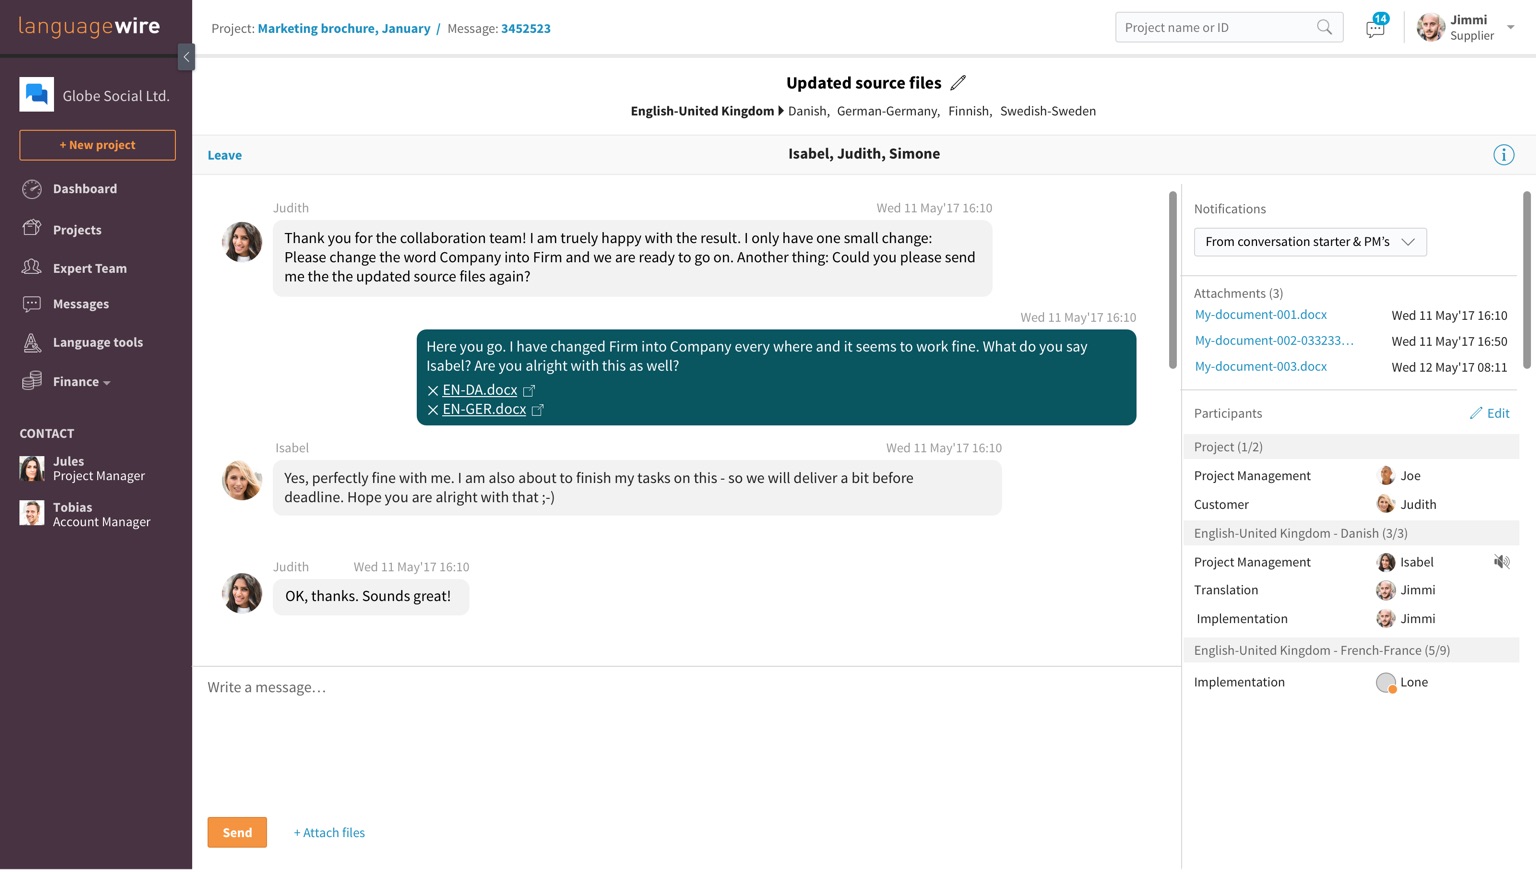Image resolution: width=1536 pixels, height=872 pixels.
Task: Open EN-GER.docx in new window icon
Action: (538, 410)
